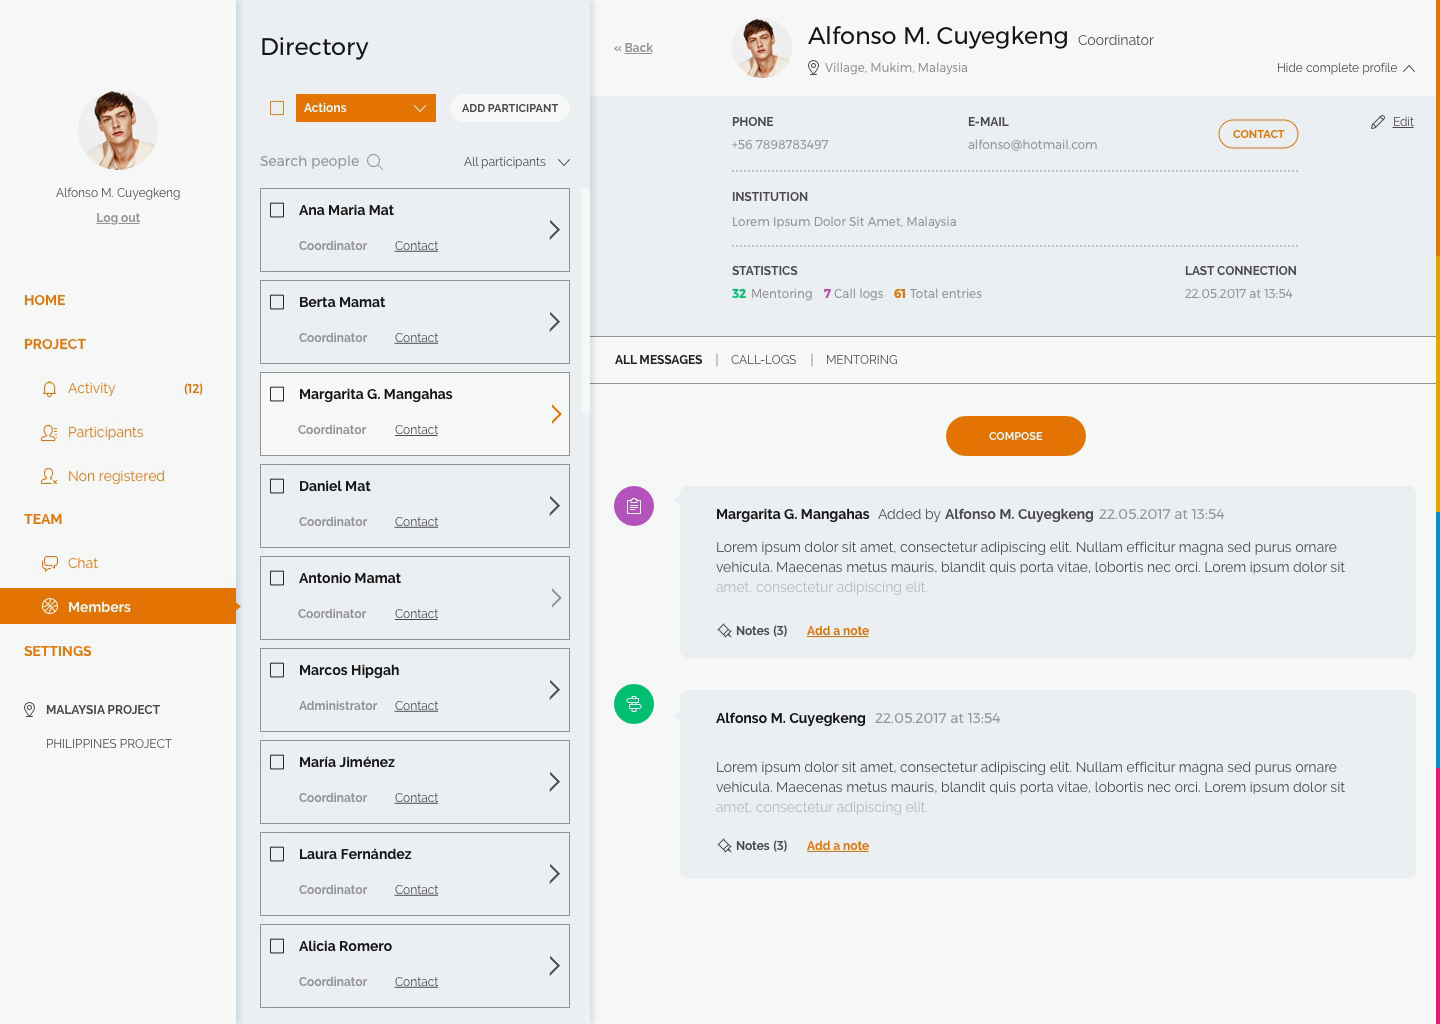Click the Back link

point(638,48)
